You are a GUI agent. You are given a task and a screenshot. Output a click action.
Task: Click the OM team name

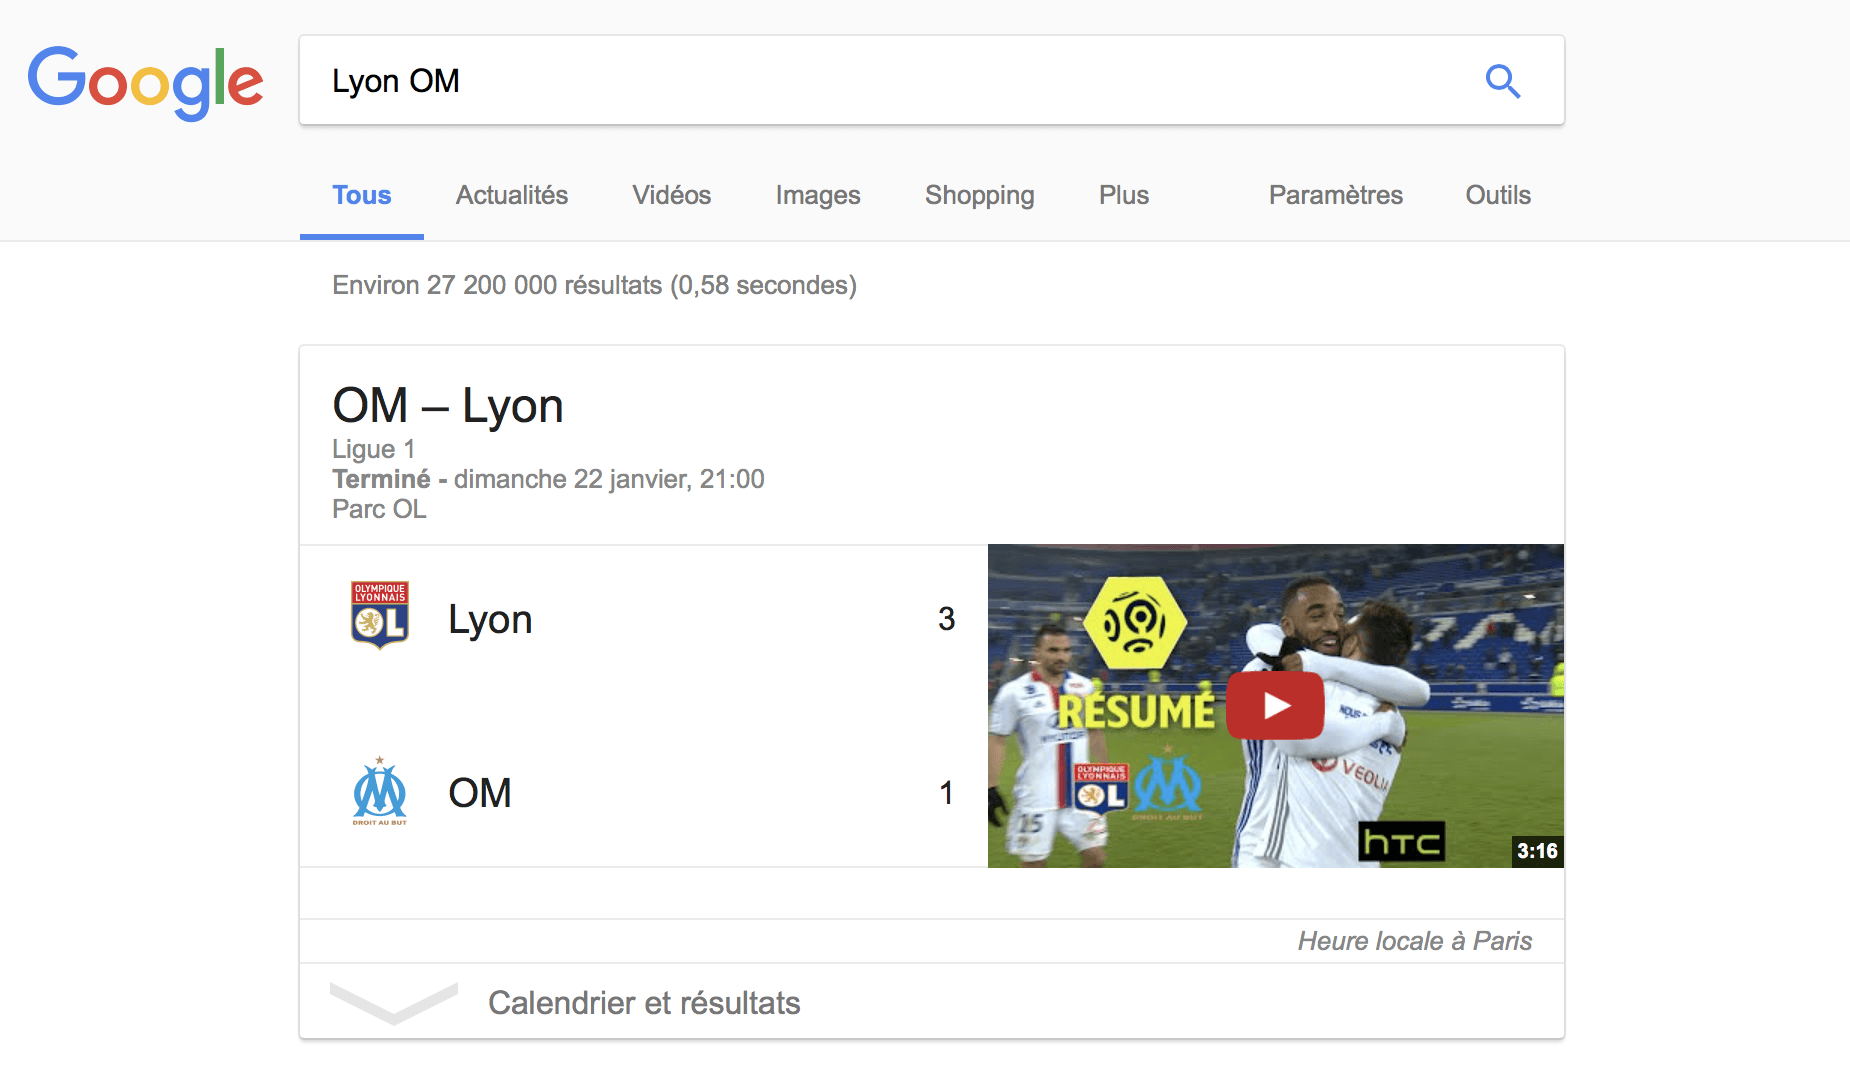pyautogui.click(x=480, y=793)
